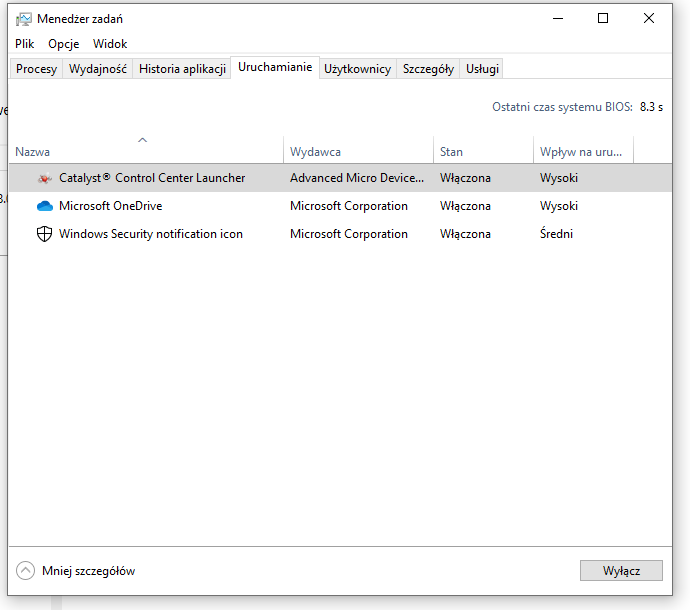Open the Opcje menu
This screenshot has height=610, width=690.
pyautogui.click(x=64, y=44)
